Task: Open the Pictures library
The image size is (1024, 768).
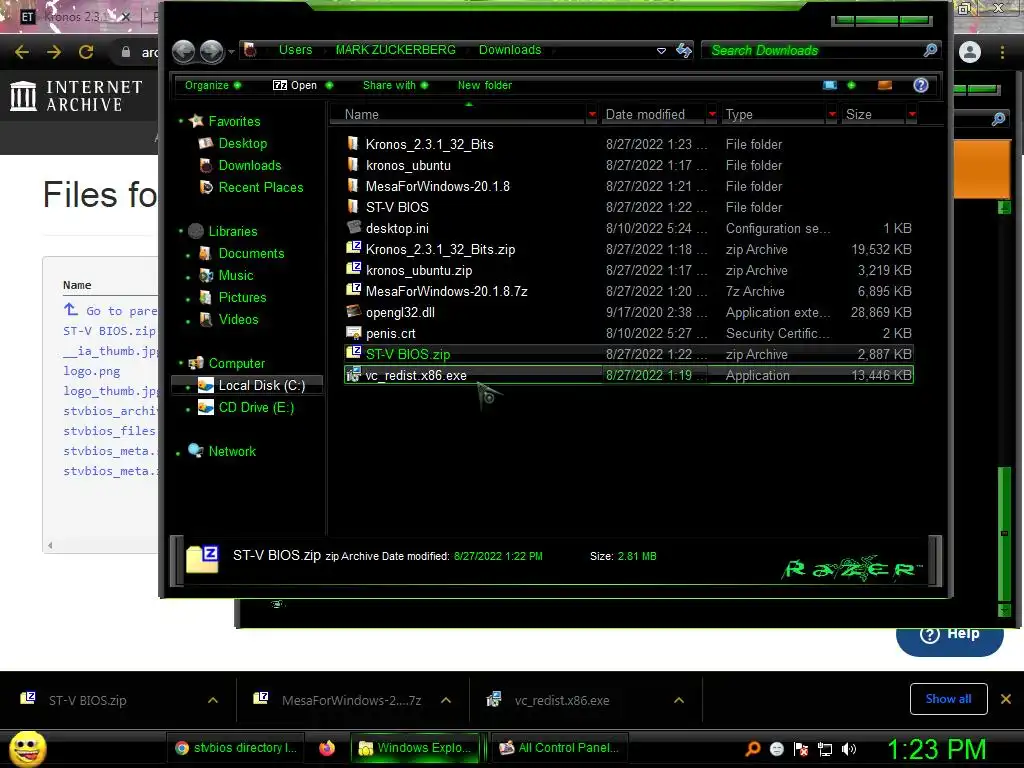Action: [x=242, y=297]
